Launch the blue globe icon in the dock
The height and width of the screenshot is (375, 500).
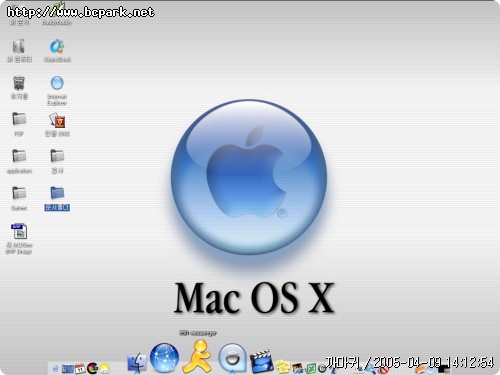click(164, 358)
